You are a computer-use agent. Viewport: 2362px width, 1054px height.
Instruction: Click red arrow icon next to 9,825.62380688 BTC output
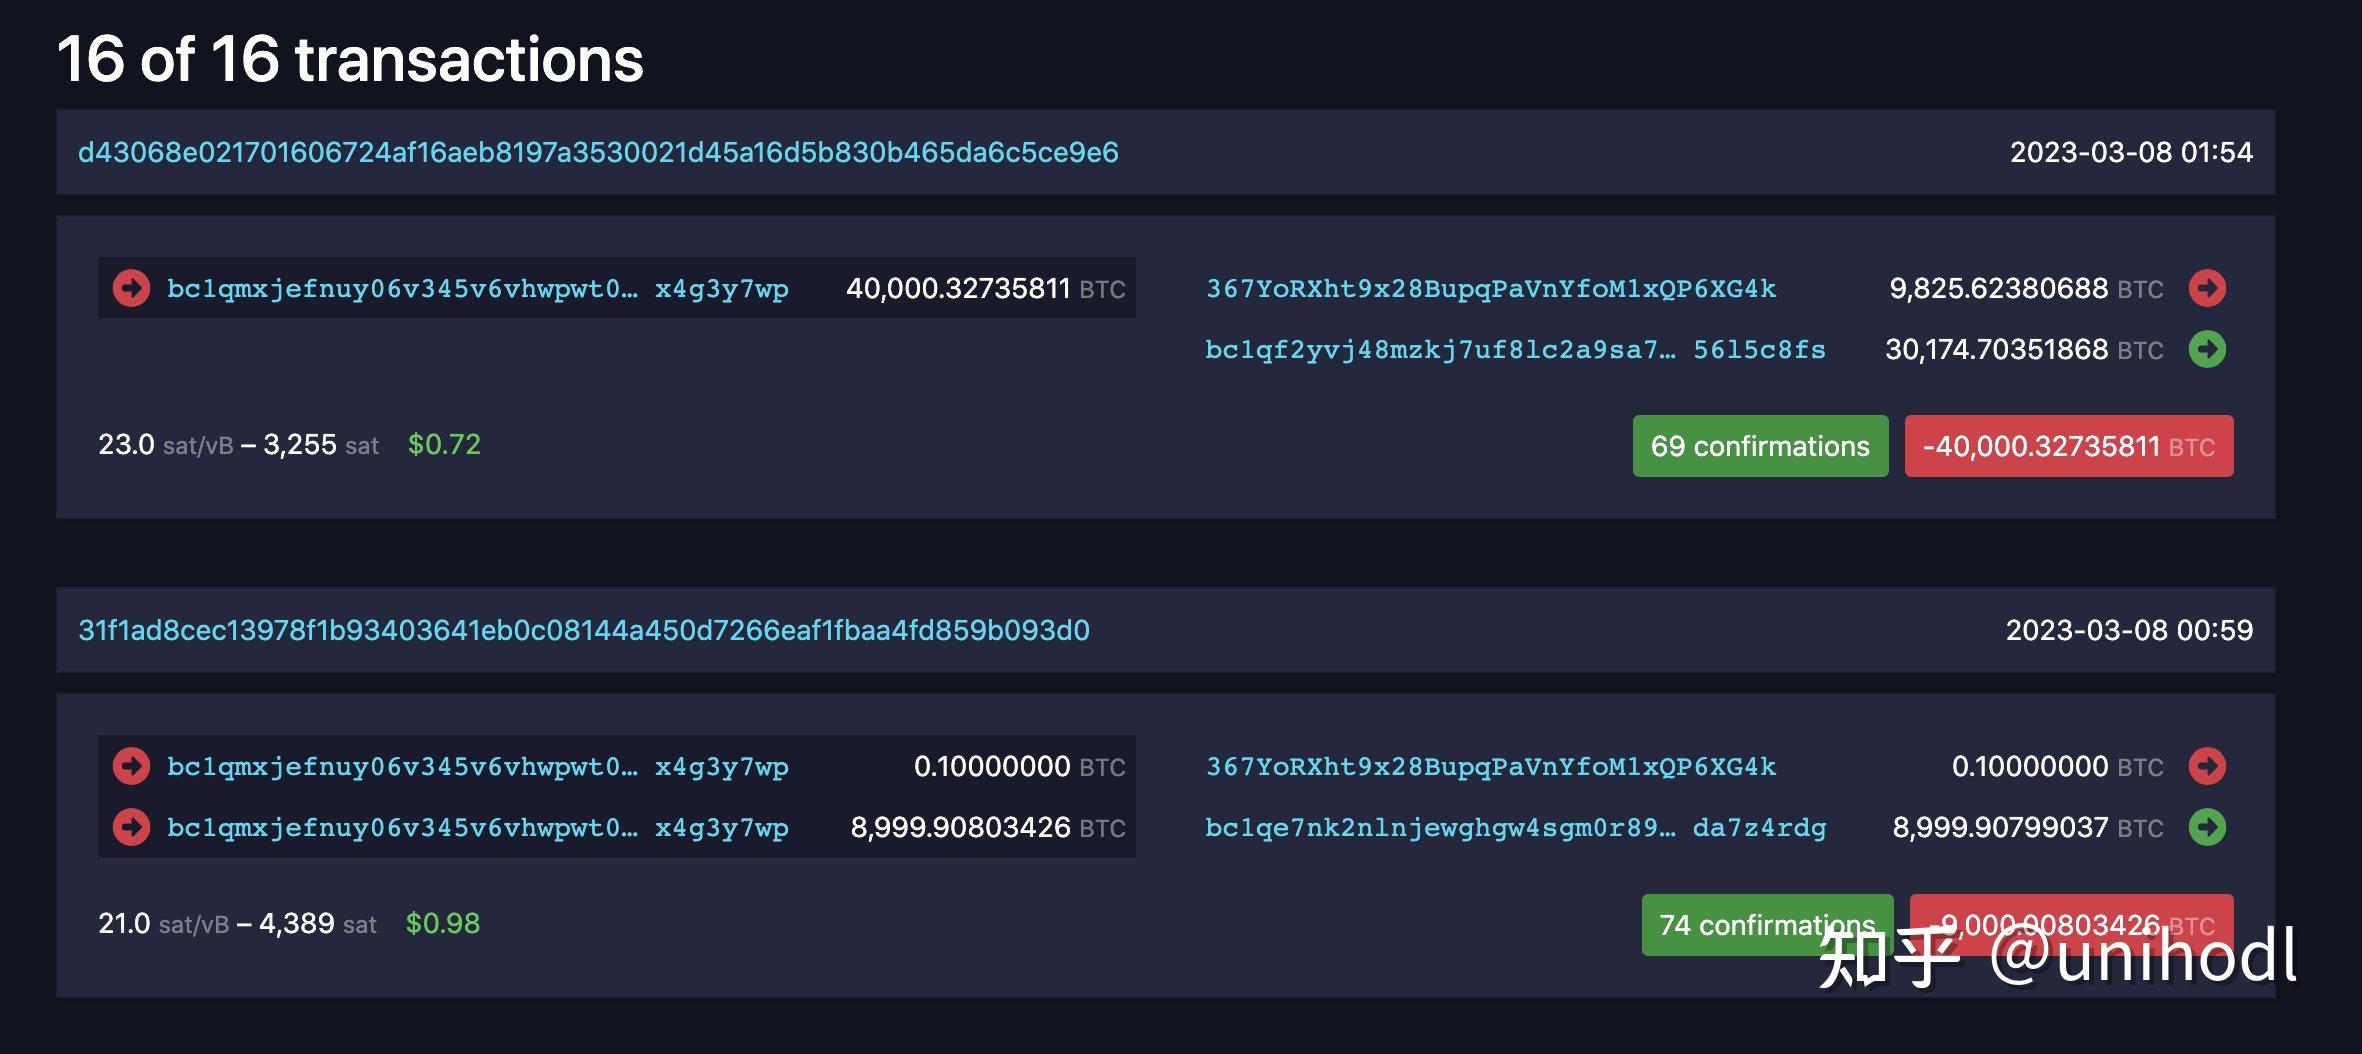click(x=2207, y=288)
